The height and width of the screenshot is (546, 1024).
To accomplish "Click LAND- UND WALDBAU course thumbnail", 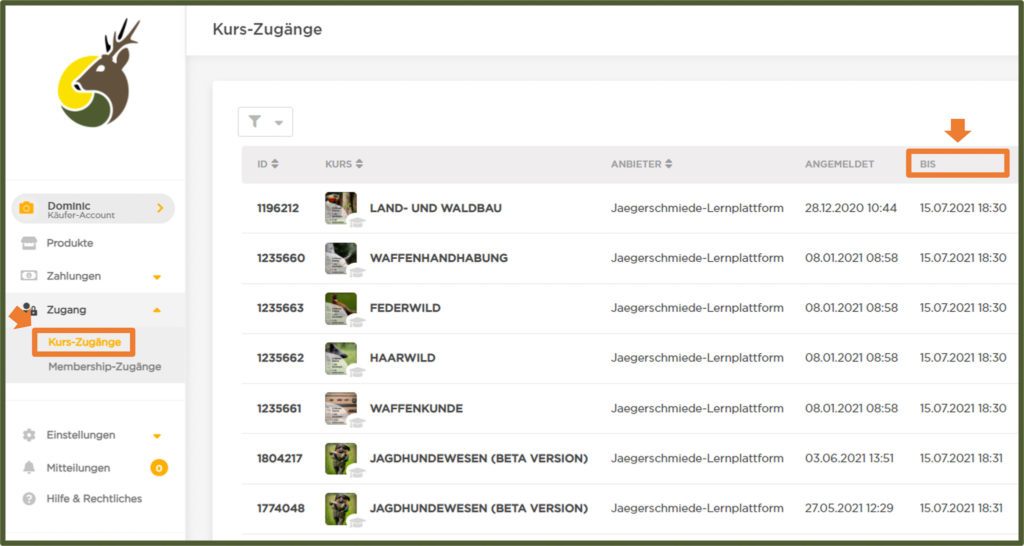I will point(342,208).
